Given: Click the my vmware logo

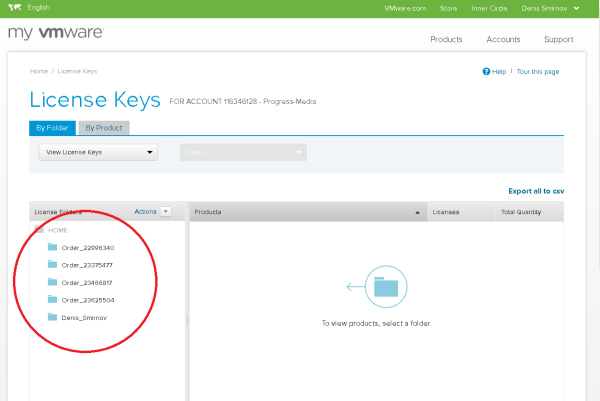Looking at the screenshot, I should 55,33.
